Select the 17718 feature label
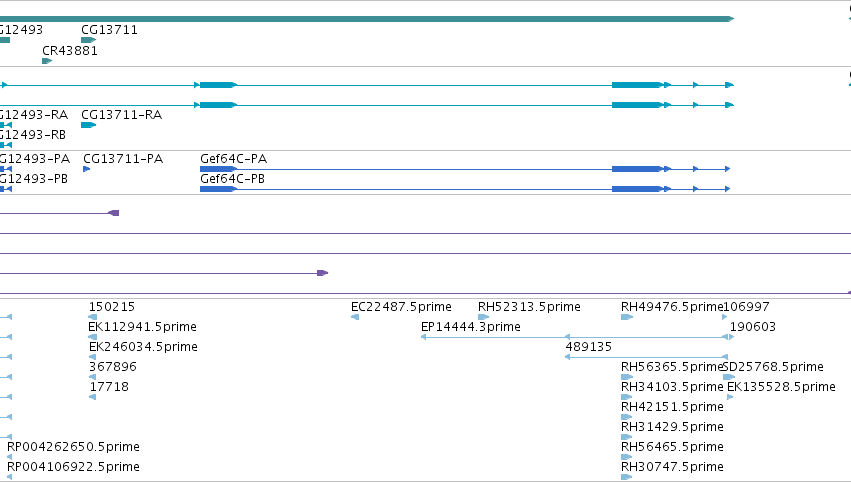The image size is (851, 482). click(x=109, y=387)
